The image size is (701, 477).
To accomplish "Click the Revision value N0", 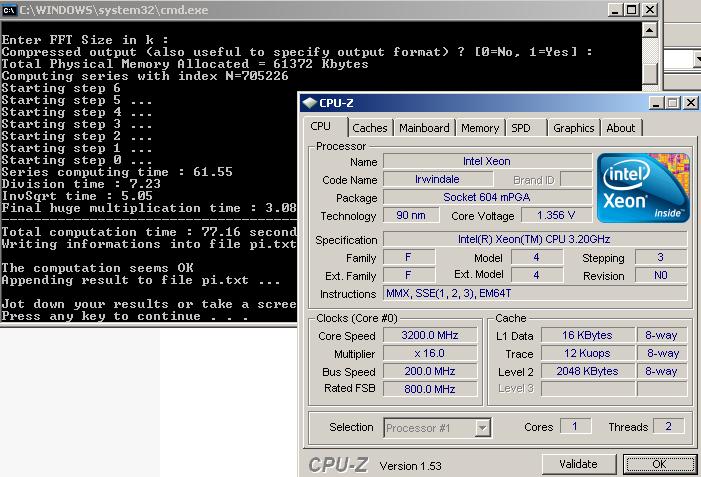I will (x=660, y=275).
